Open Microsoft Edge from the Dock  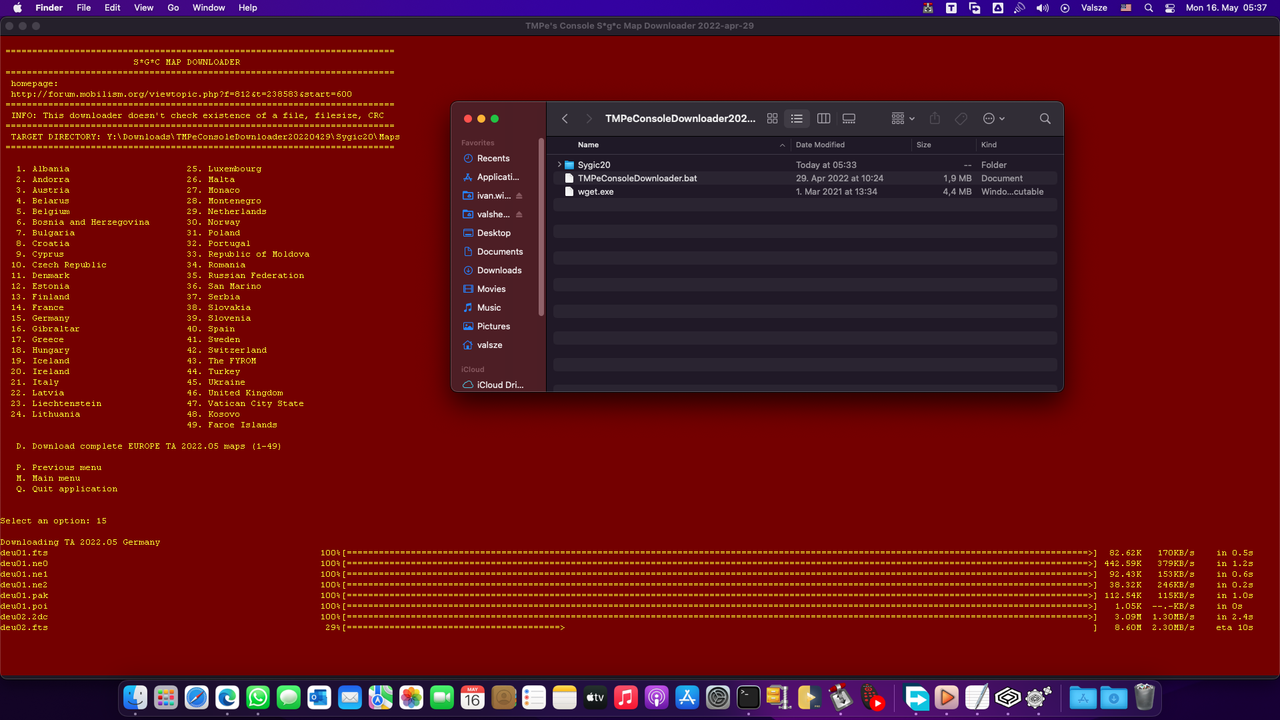pyautogui.click(x=227, y=697)
